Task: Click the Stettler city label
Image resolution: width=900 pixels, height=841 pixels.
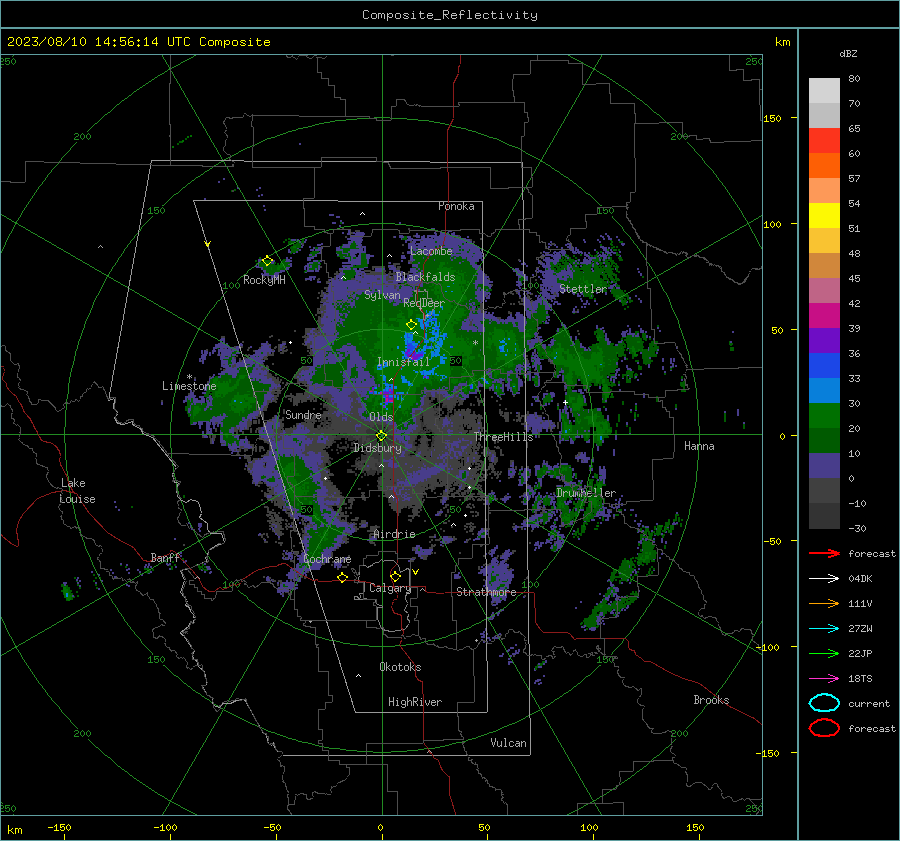Action: 583,289
